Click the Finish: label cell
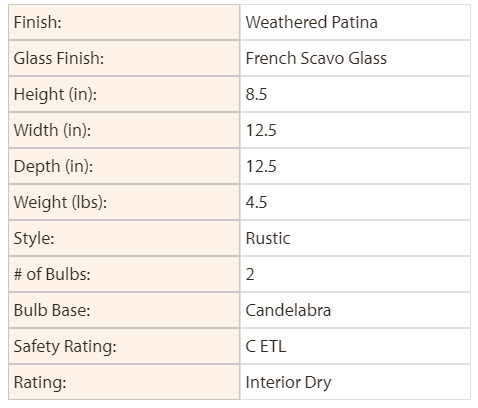This screenshot has width=478, height=408. point(124,22)
